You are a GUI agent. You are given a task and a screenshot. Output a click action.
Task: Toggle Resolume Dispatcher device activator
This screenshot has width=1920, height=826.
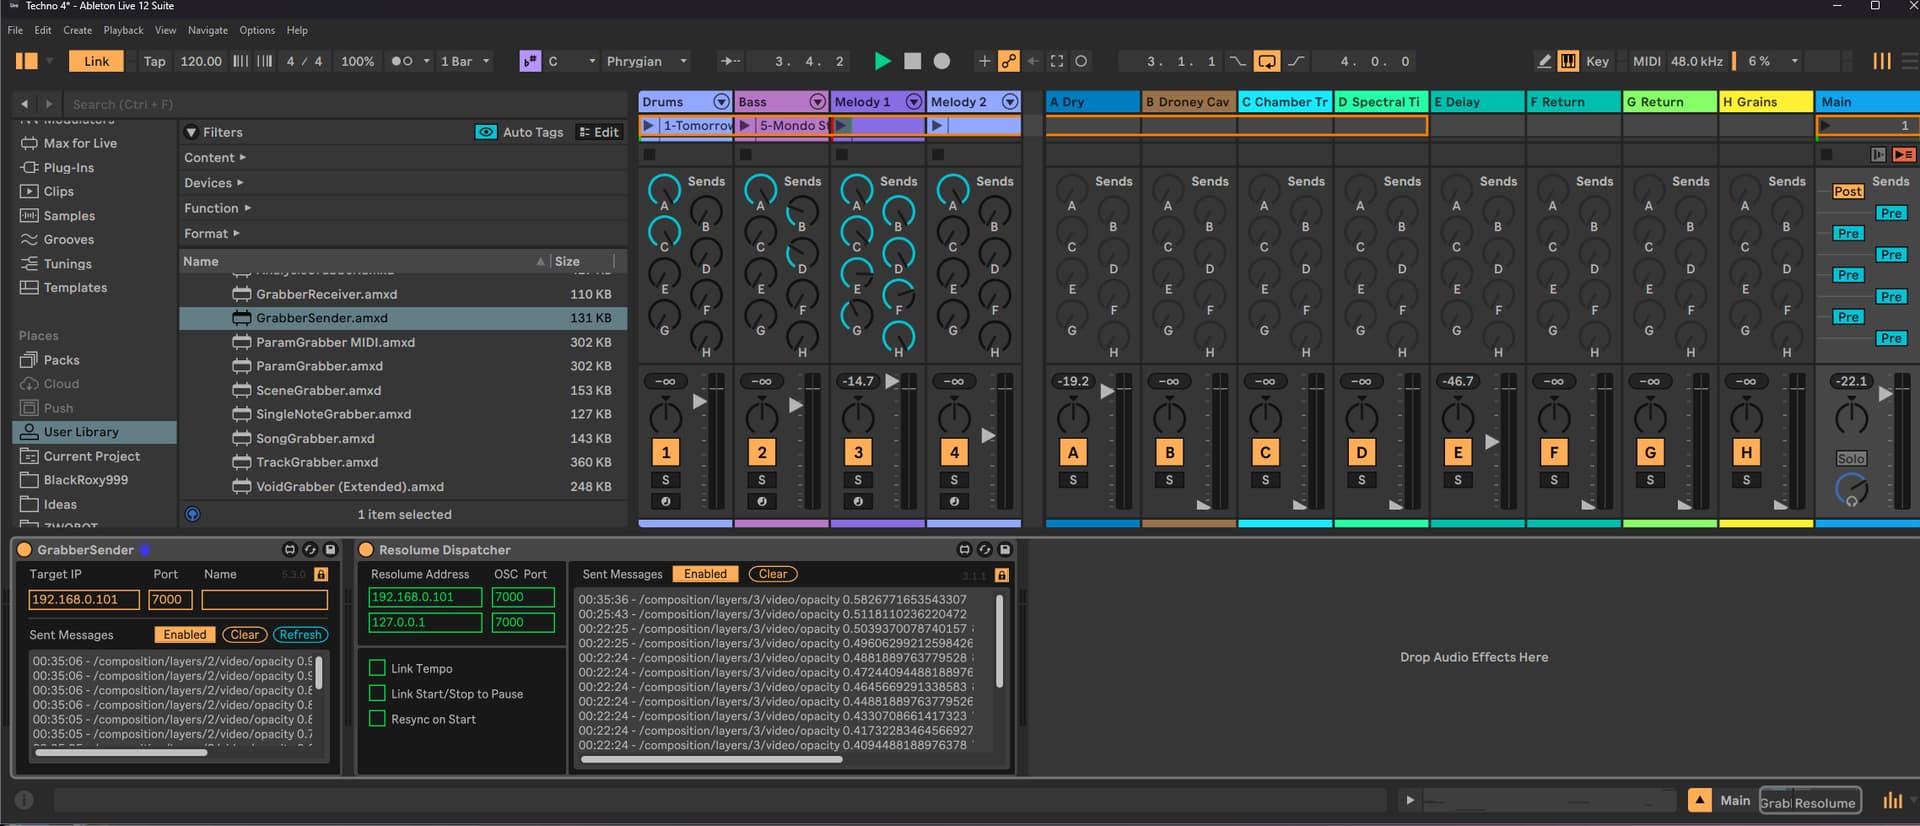(366, 550)
